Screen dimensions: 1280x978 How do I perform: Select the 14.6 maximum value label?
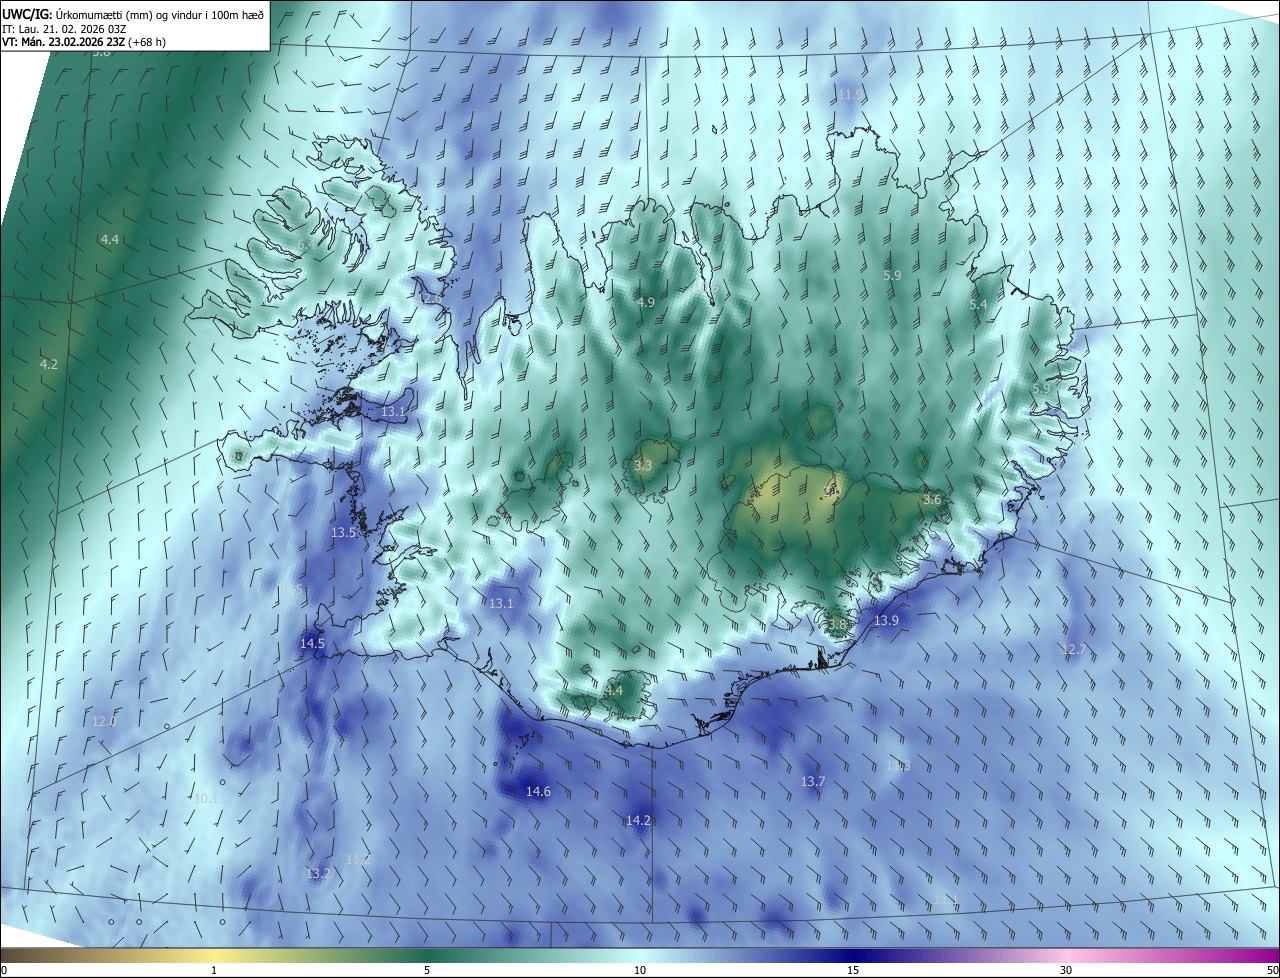pyautogui.click(x=538, y=791)
